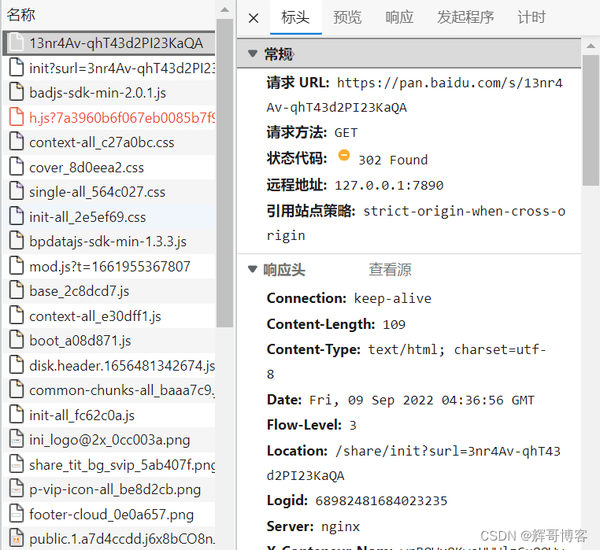This screenshot has width=600, height=550.
Task: Click the Date header value
Action: point(422,400)
